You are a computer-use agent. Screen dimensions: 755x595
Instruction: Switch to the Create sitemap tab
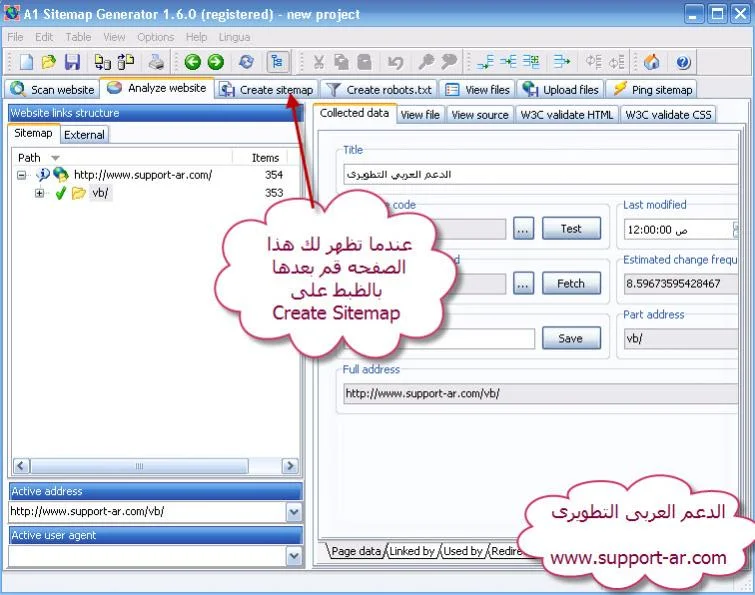(267, 89)
